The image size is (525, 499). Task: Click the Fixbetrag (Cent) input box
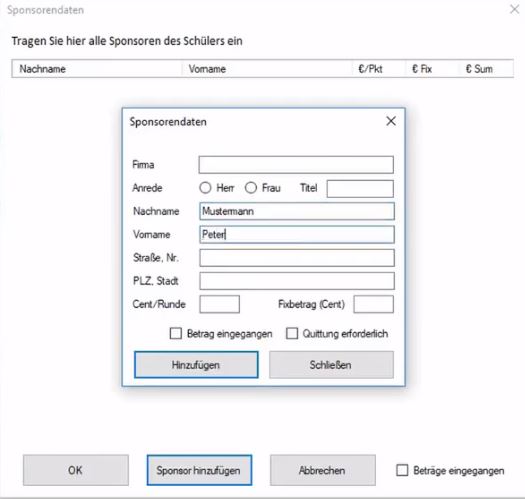point(374,304)
